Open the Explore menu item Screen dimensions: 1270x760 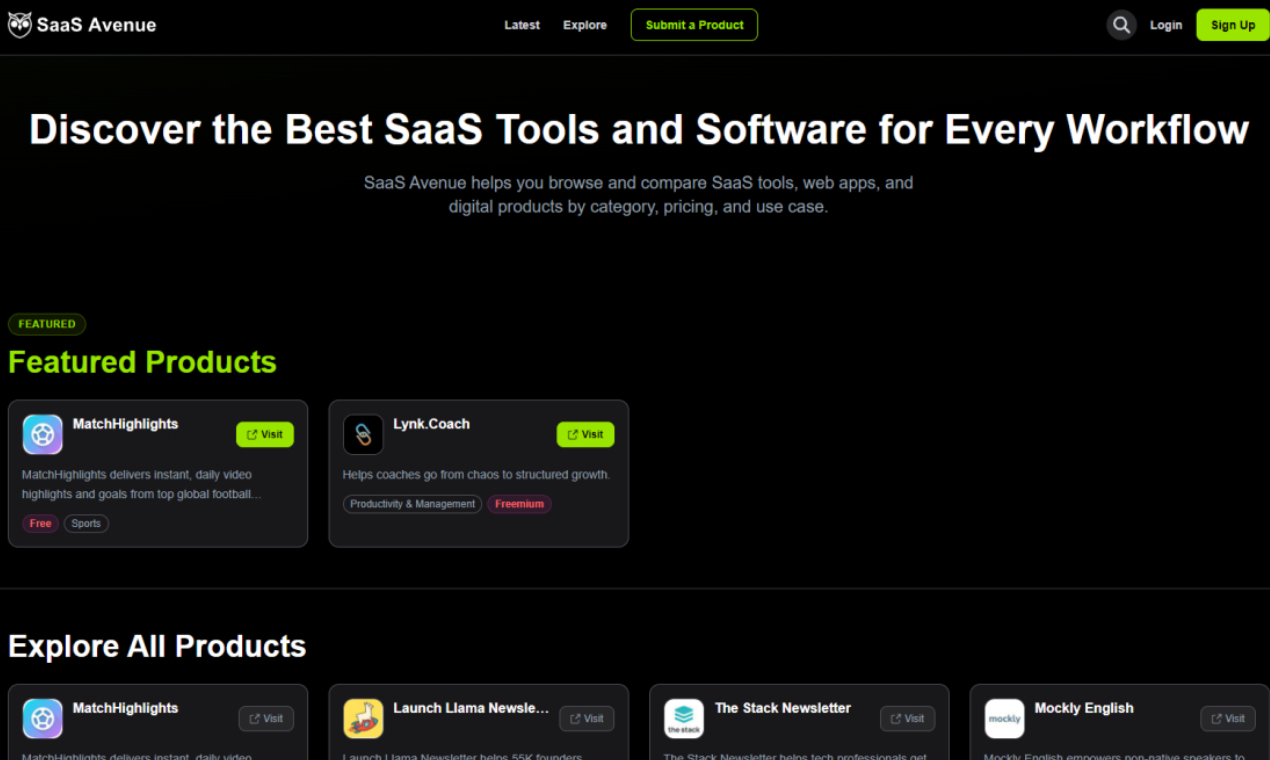click(x=585, y=25)
